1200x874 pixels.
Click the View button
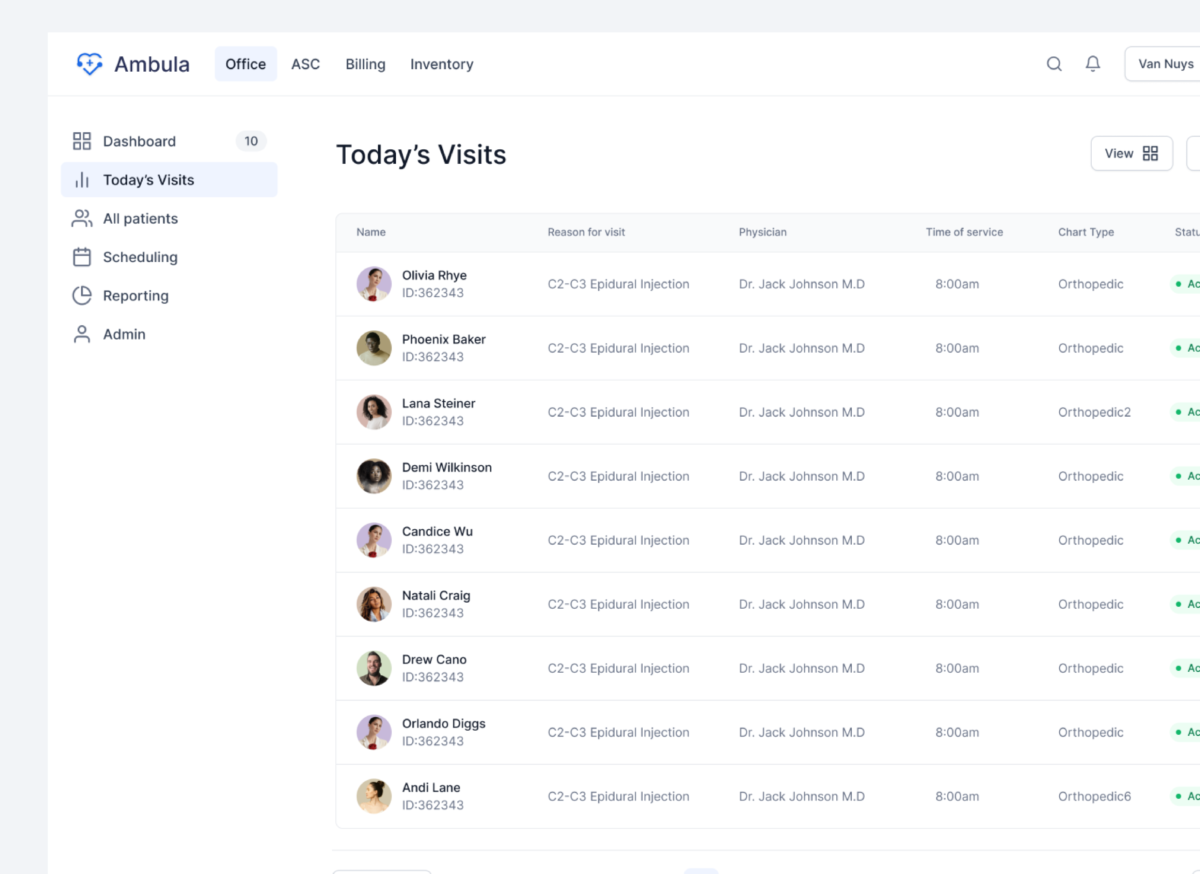(1131, 153)
